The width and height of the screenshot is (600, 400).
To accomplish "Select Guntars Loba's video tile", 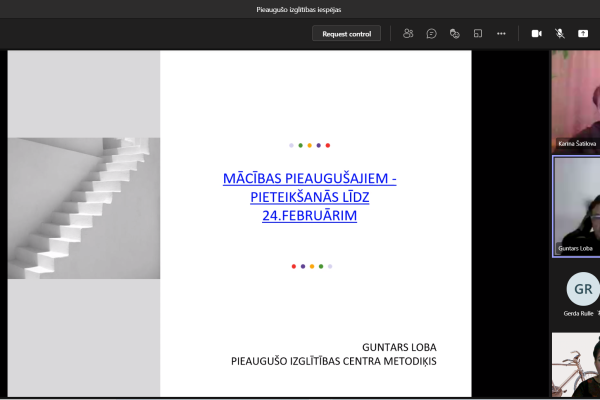I will point(576,206).
